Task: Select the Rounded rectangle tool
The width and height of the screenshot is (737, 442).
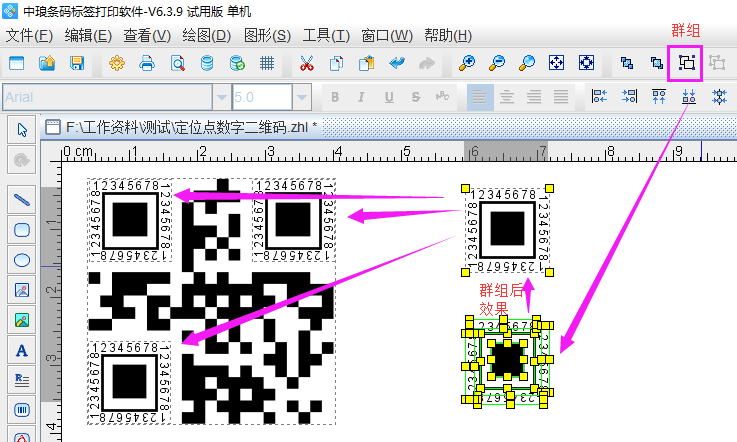Action: click(x=21, y=229)
